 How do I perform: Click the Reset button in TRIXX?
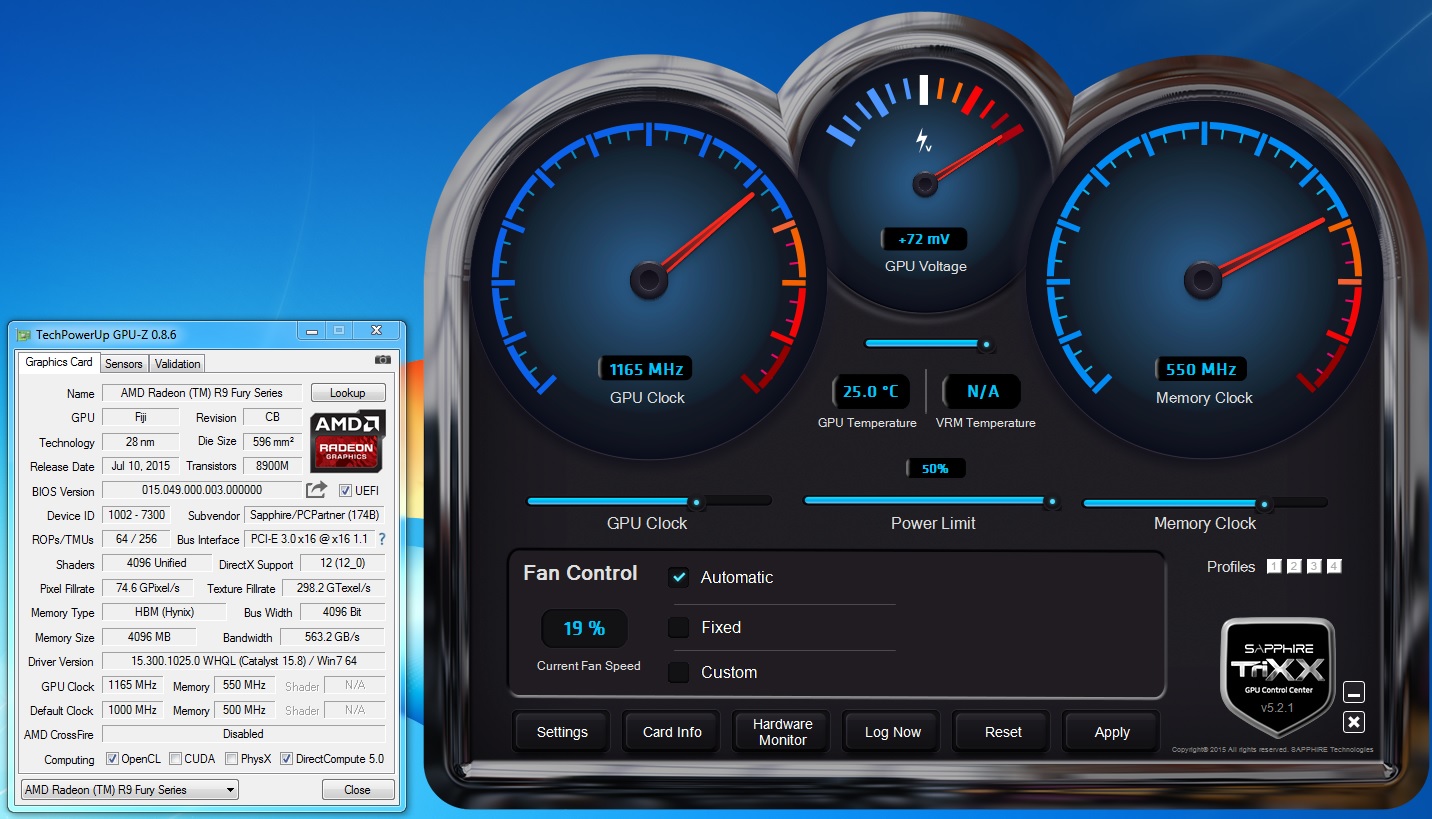[1002, 732]
